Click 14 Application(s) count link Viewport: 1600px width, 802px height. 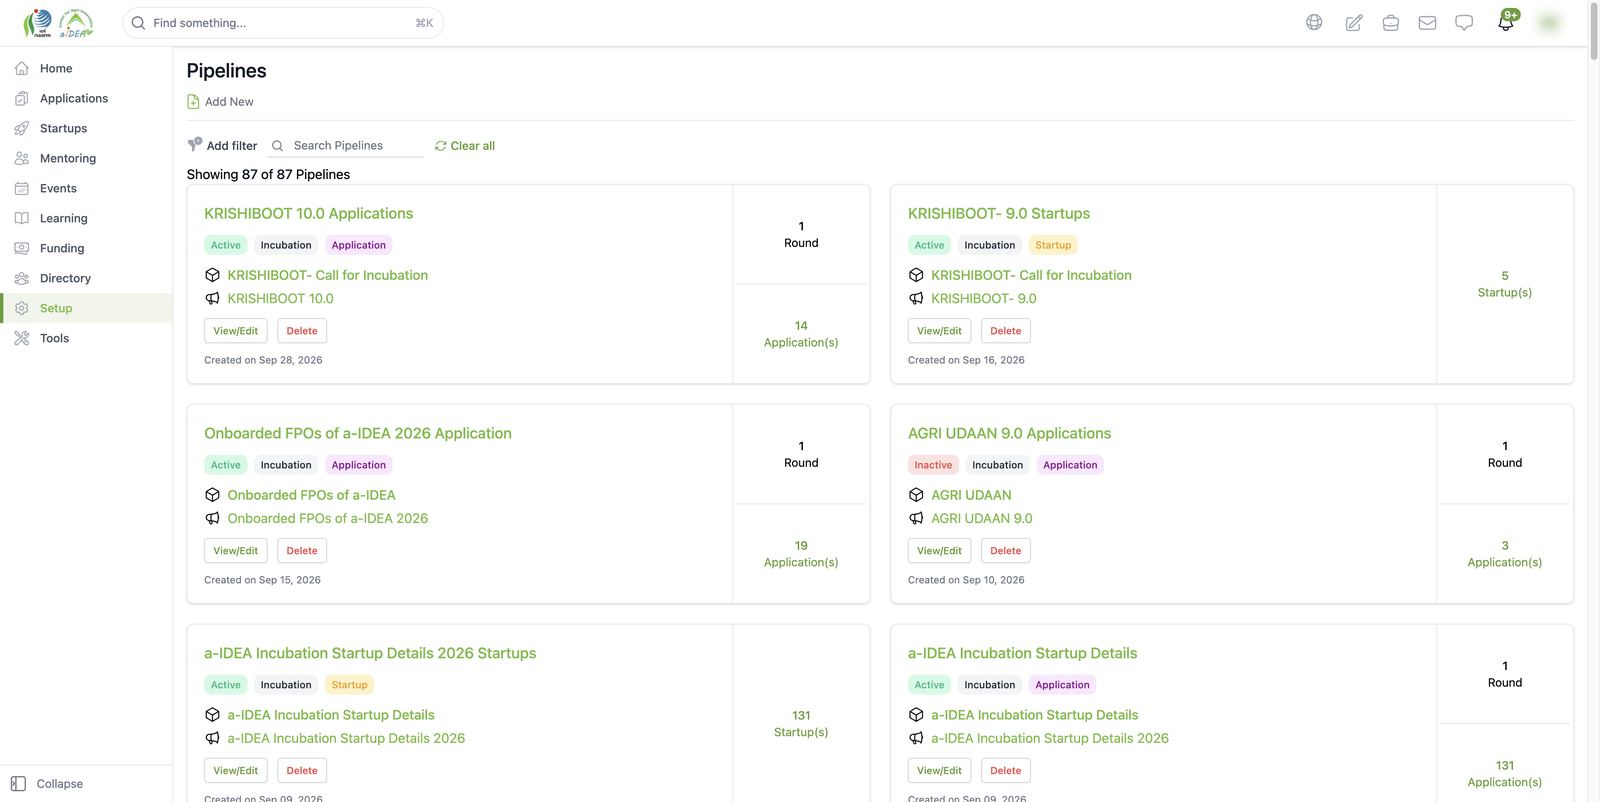[x=801, y=334]
